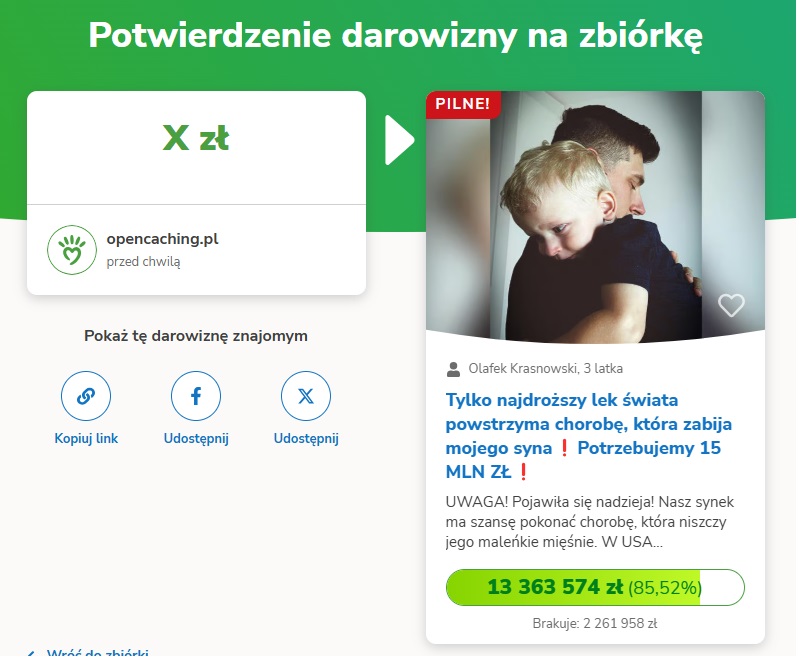Viewport: 799px width, 668px height.
Task: Click the person icon beside Olafek Krasnowski
Action: (453, 369)
